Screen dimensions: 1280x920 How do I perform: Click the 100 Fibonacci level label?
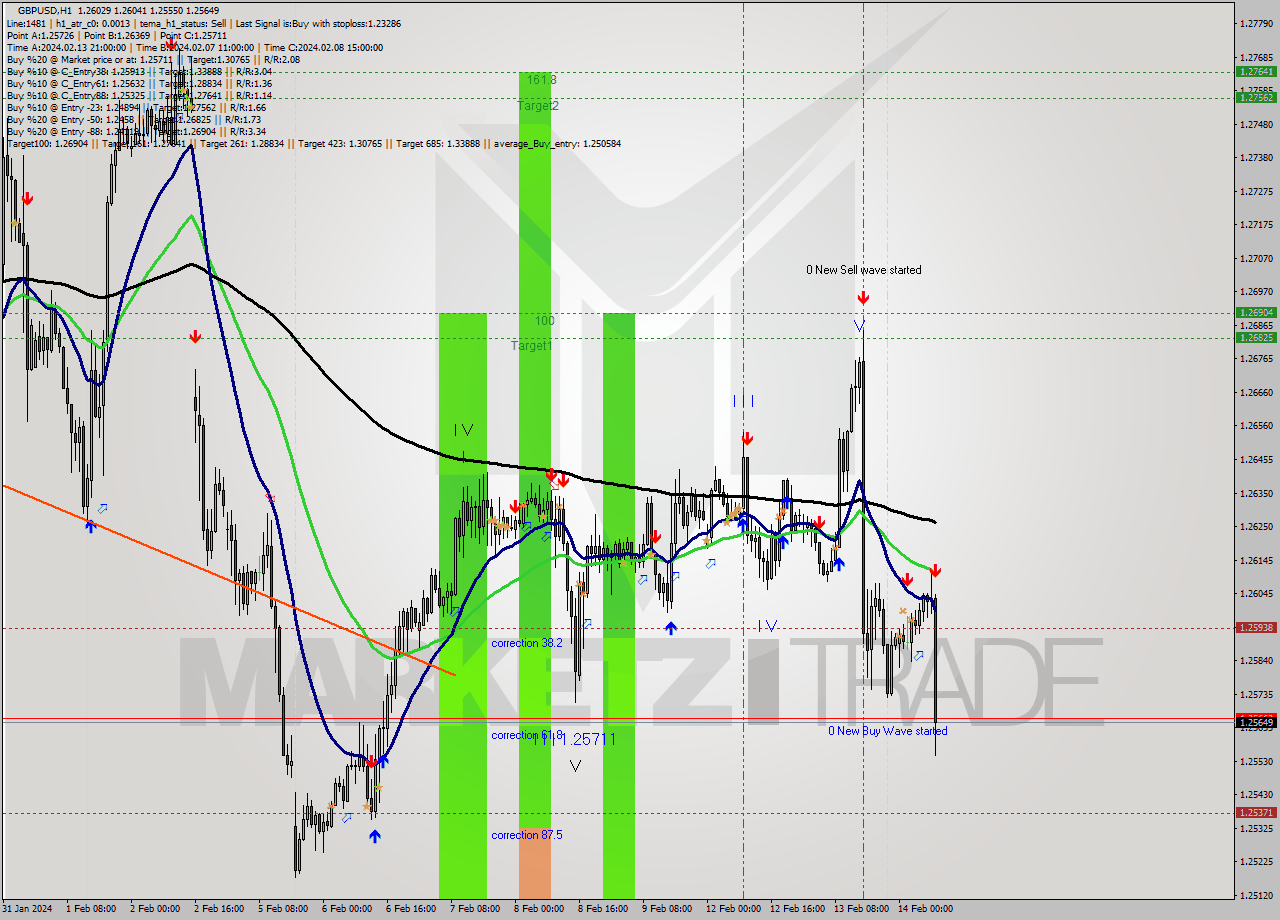(544, 321)
